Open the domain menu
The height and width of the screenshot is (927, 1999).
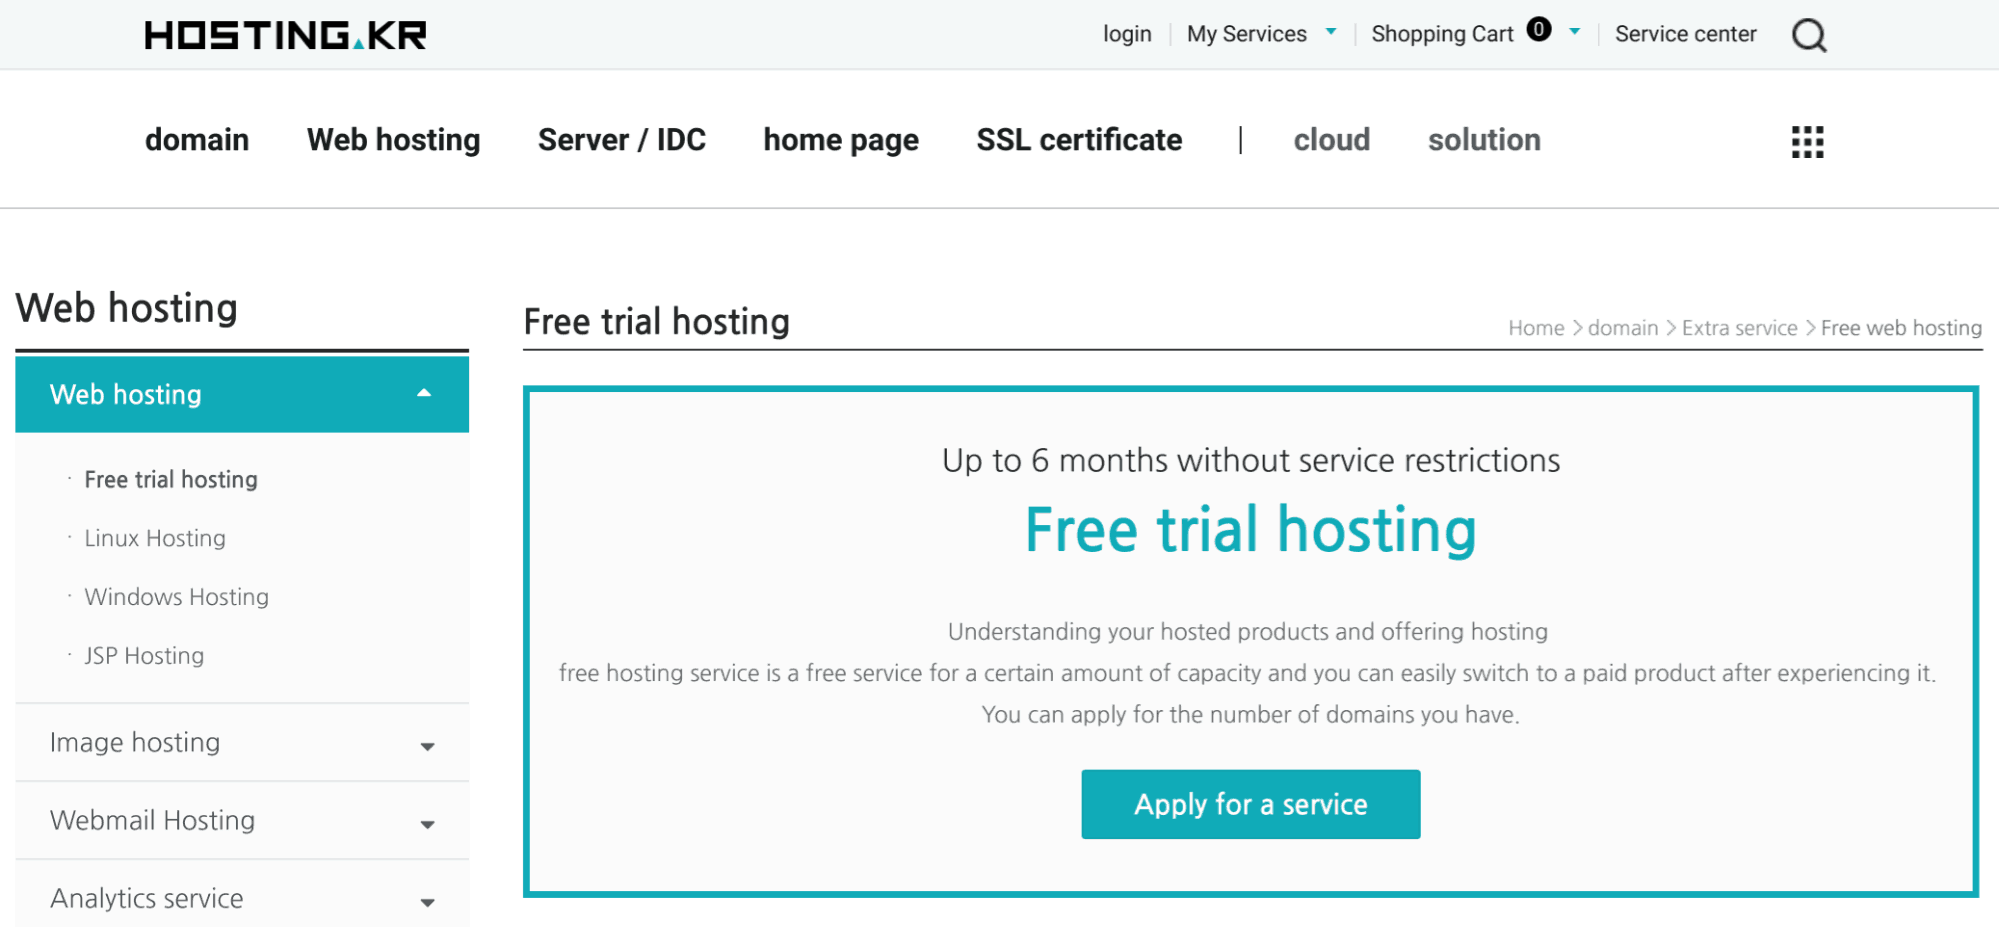pos(197,140)
